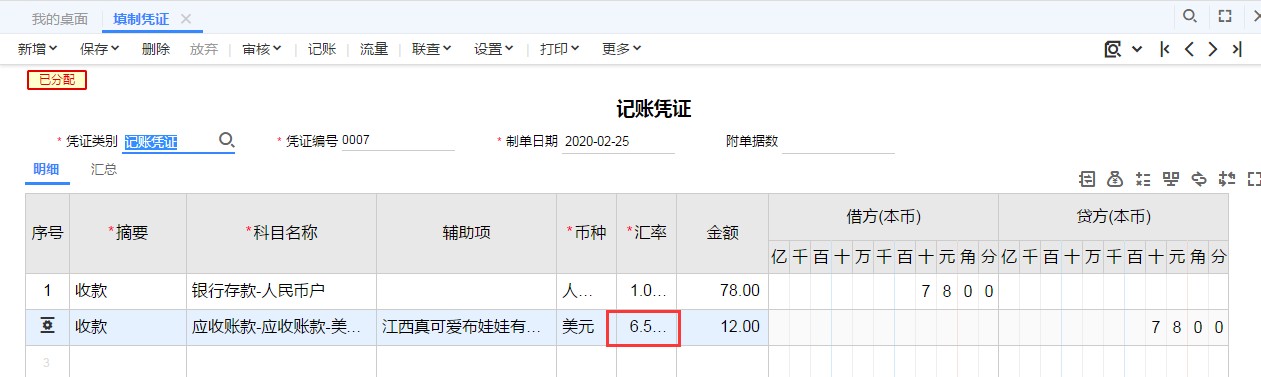Click the 放弃 button
The width and height of the screenshot is (1261, 377).
(204, 49)
